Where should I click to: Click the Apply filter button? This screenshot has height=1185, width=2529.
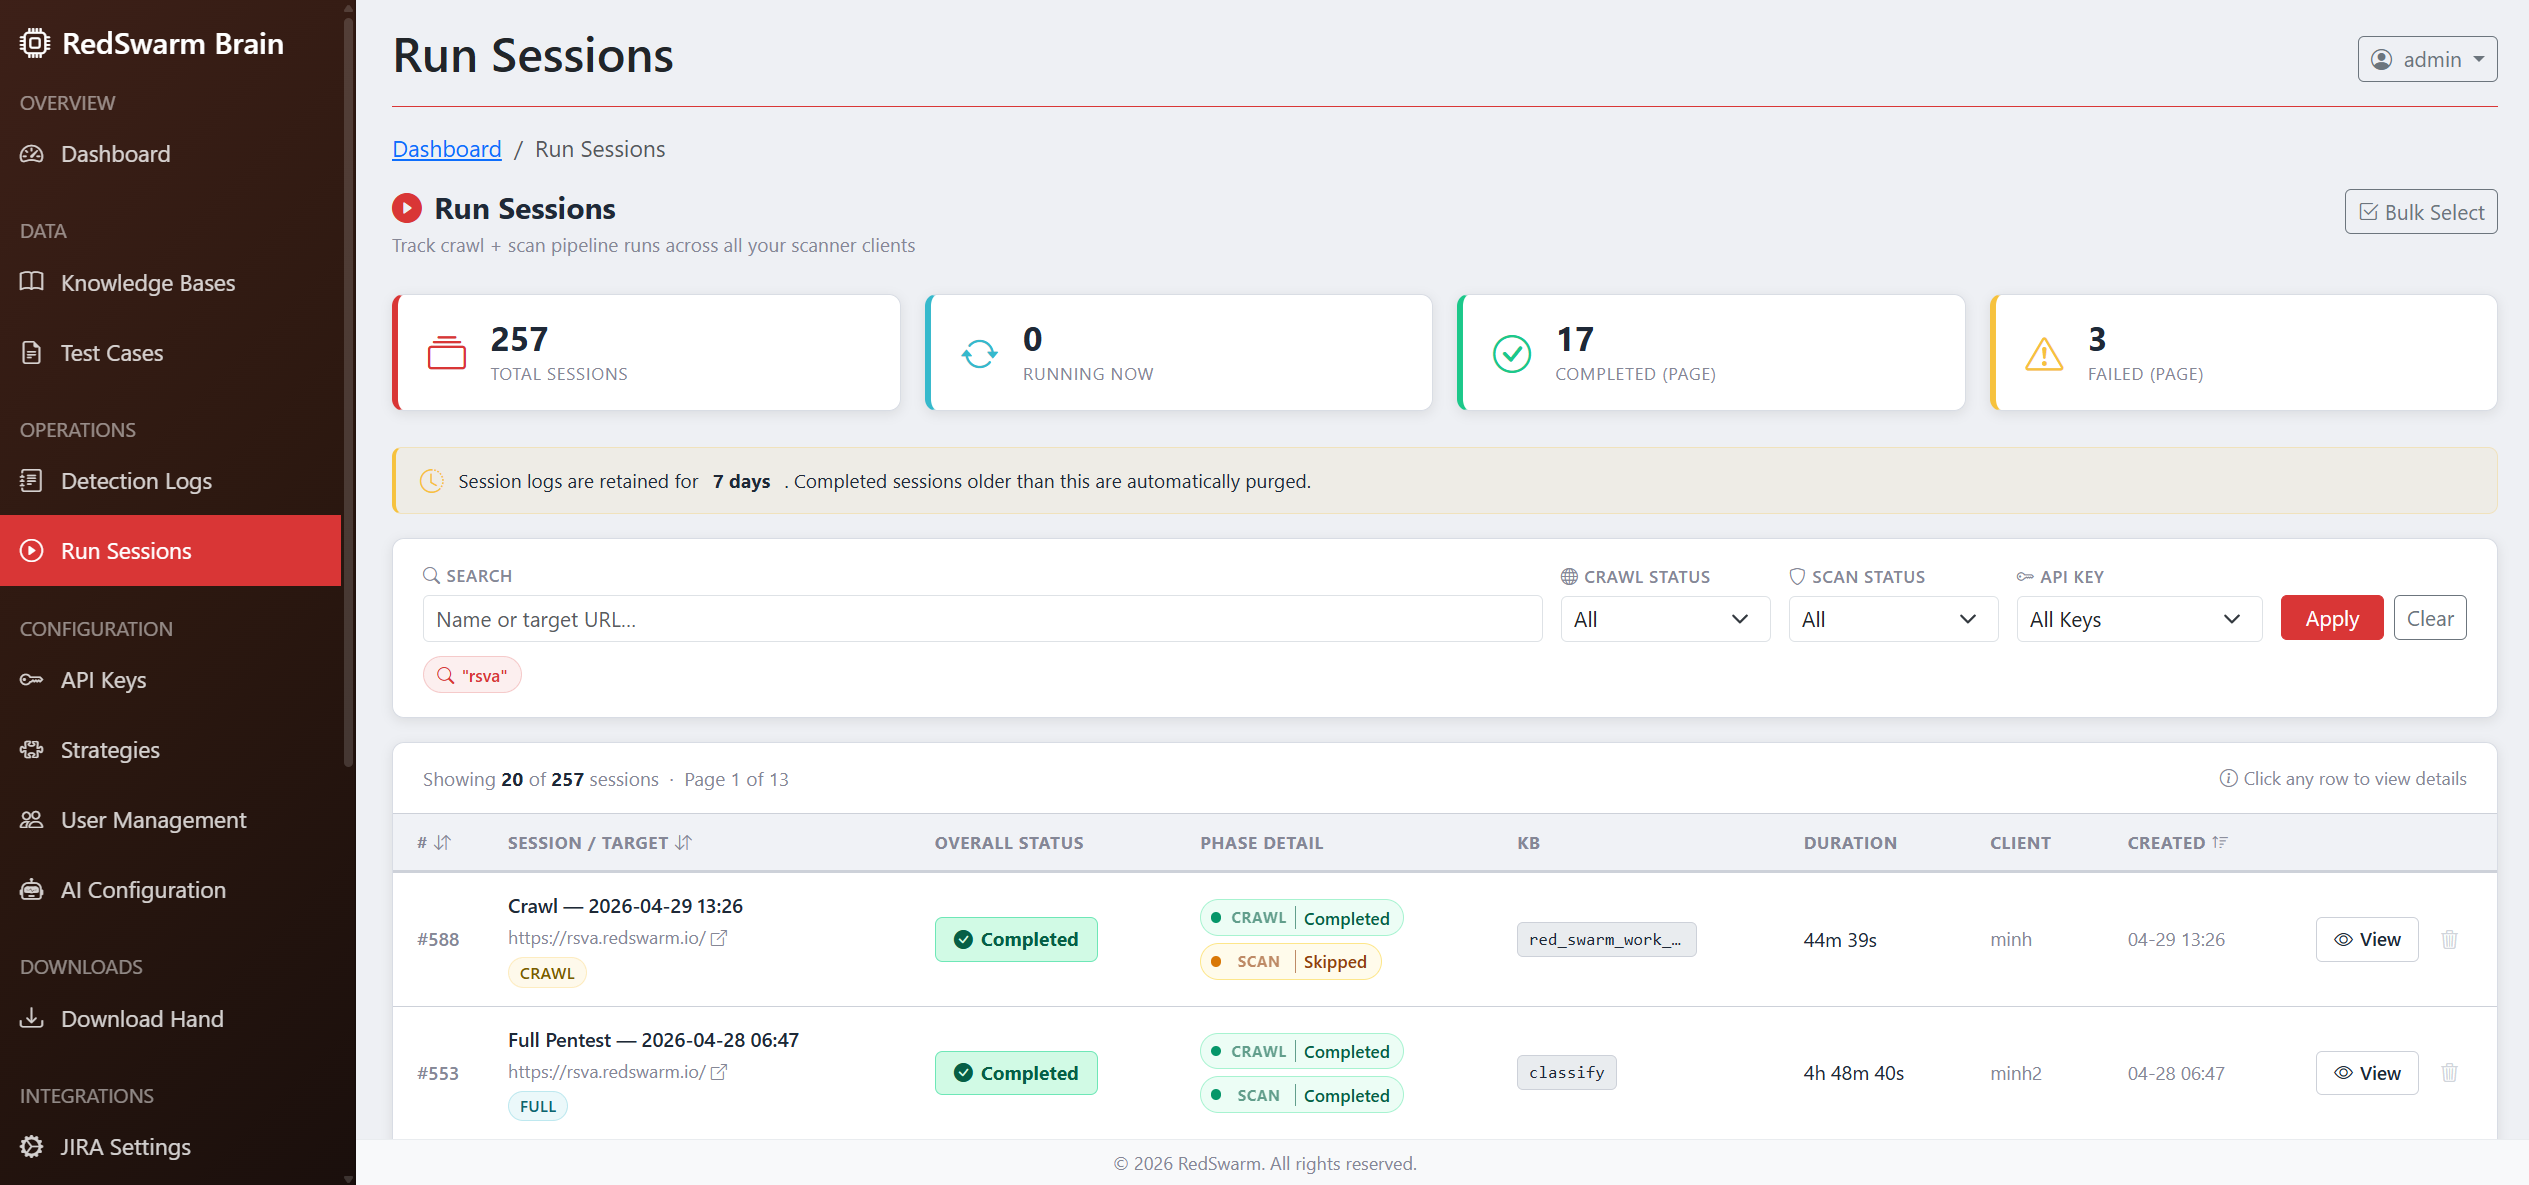click(x=2330, y=617)
